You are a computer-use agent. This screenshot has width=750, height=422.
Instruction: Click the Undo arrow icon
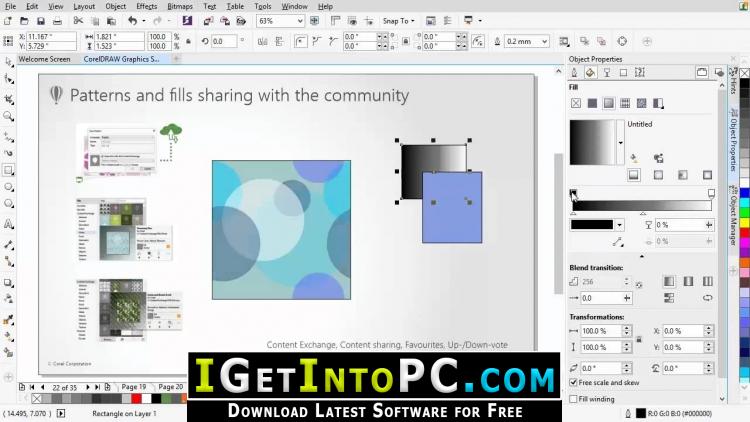click(132, 21)
